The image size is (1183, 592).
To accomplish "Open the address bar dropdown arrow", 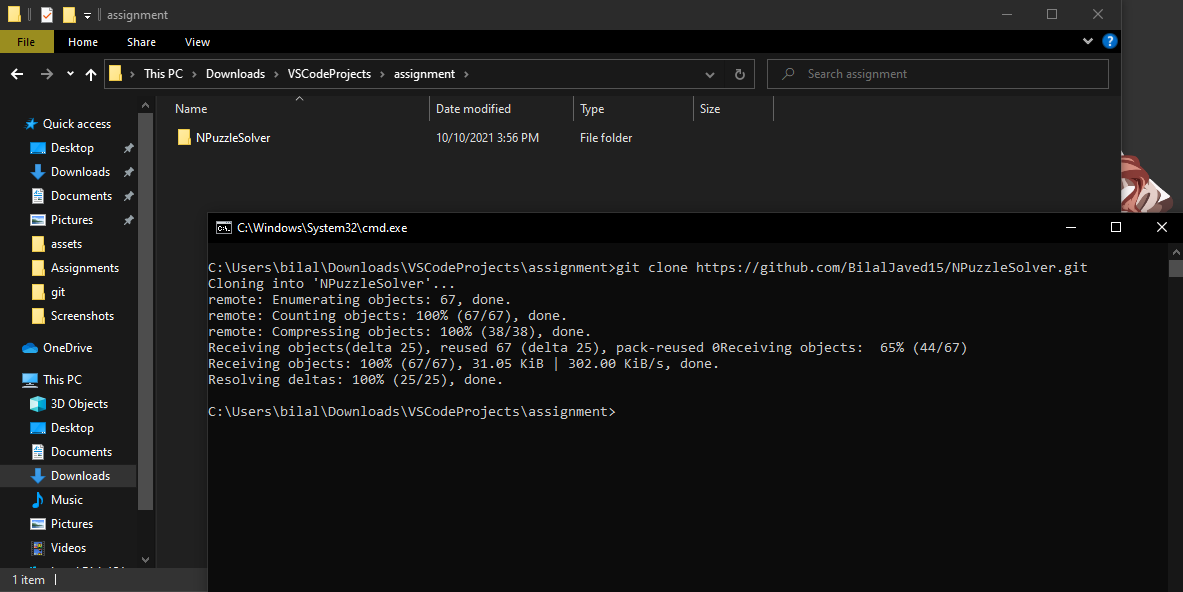I will pos(710,73).
